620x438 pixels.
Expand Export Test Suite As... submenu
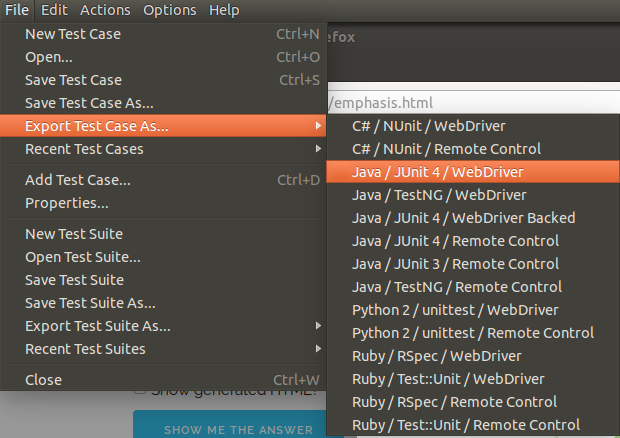(163, 326)
